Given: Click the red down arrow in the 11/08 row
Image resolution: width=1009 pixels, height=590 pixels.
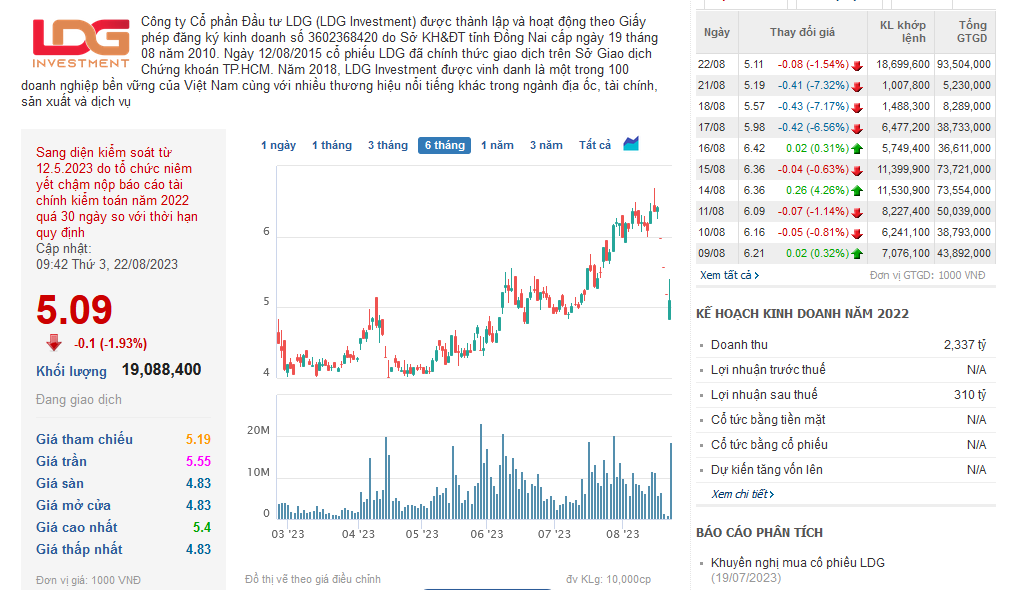Looking at the screenshot, I should (856, 212).
